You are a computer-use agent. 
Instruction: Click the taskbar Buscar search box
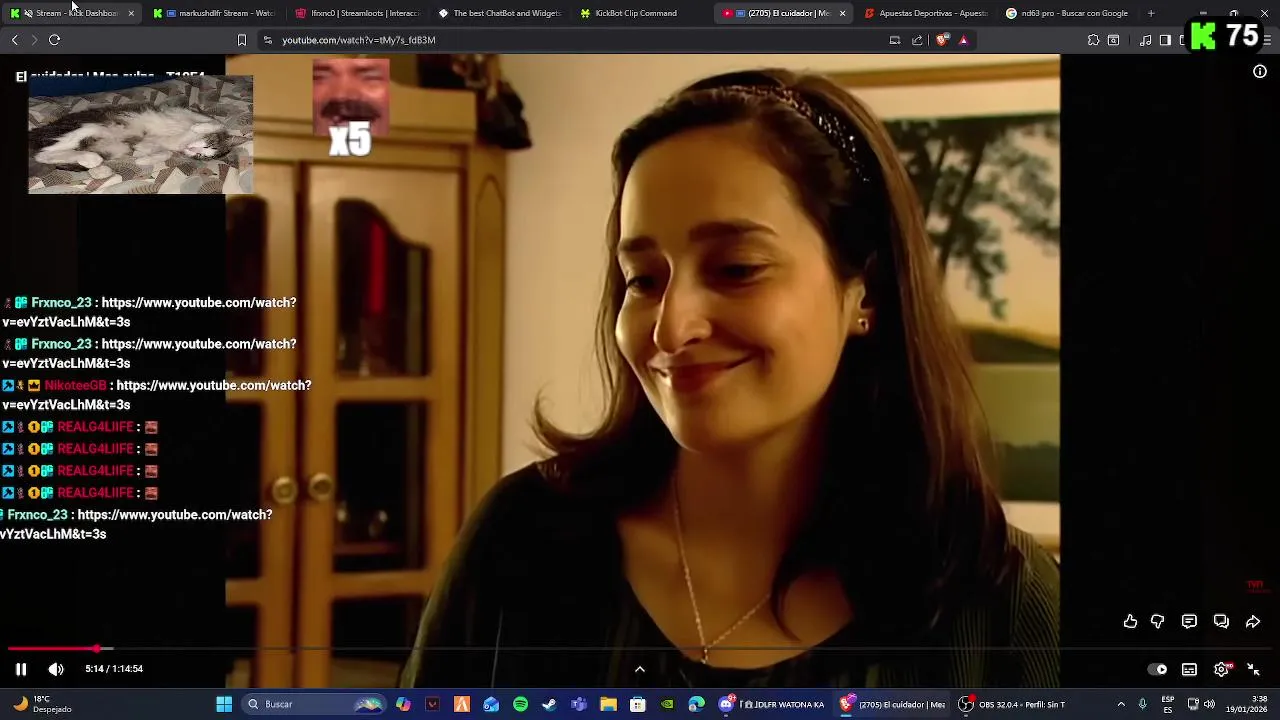[x=315, y=704]
